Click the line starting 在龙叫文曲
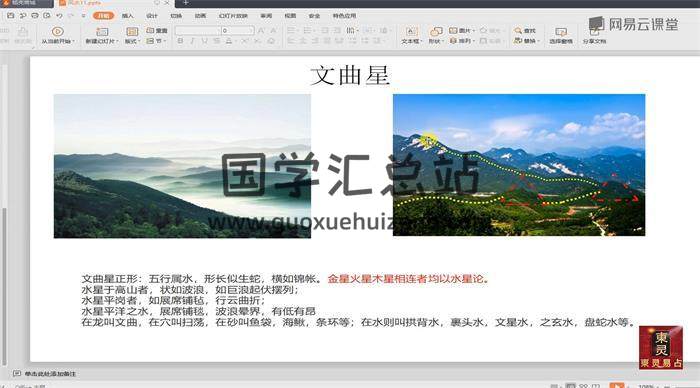 [358, 322]
